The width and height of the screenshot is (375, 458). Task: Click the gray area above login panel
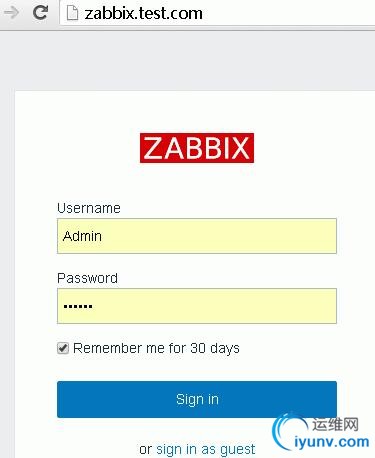click(x=187, y=60)
